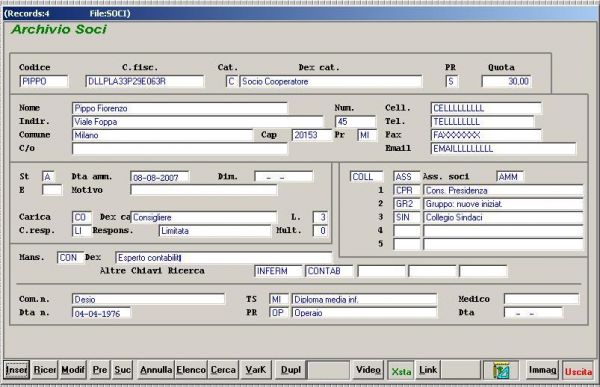Exit via the red Uscita button
This screenshot has width=600, height=387.
click(578, 371)
